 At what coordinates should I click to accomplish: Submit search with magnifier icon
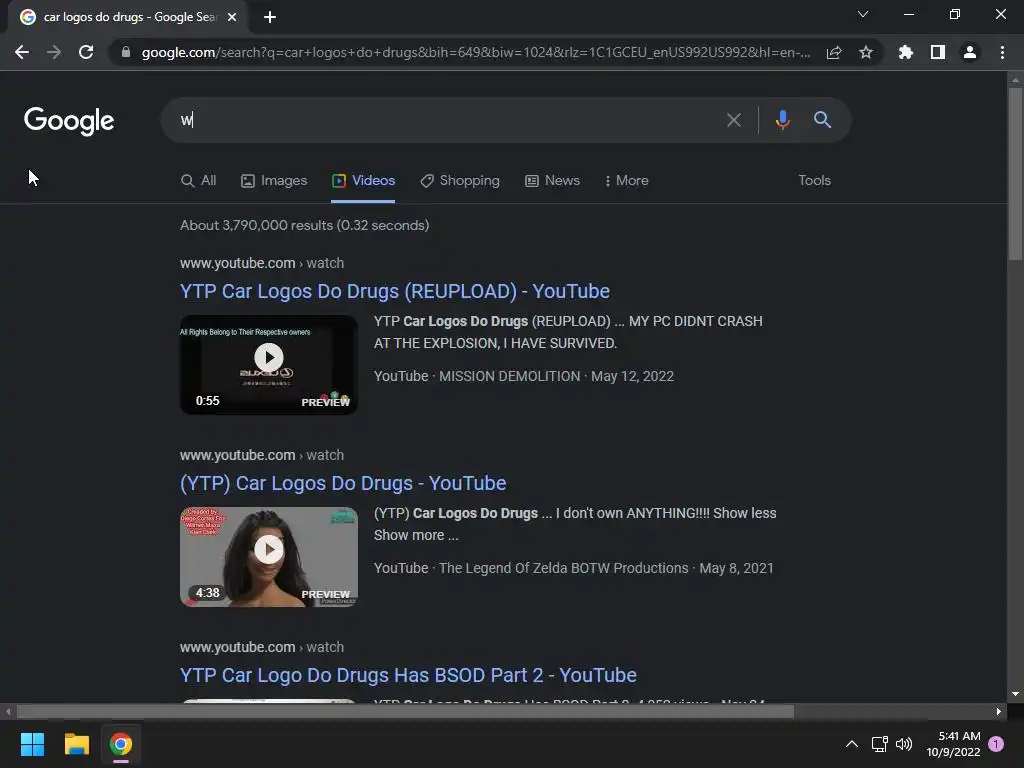pos(822,120)
